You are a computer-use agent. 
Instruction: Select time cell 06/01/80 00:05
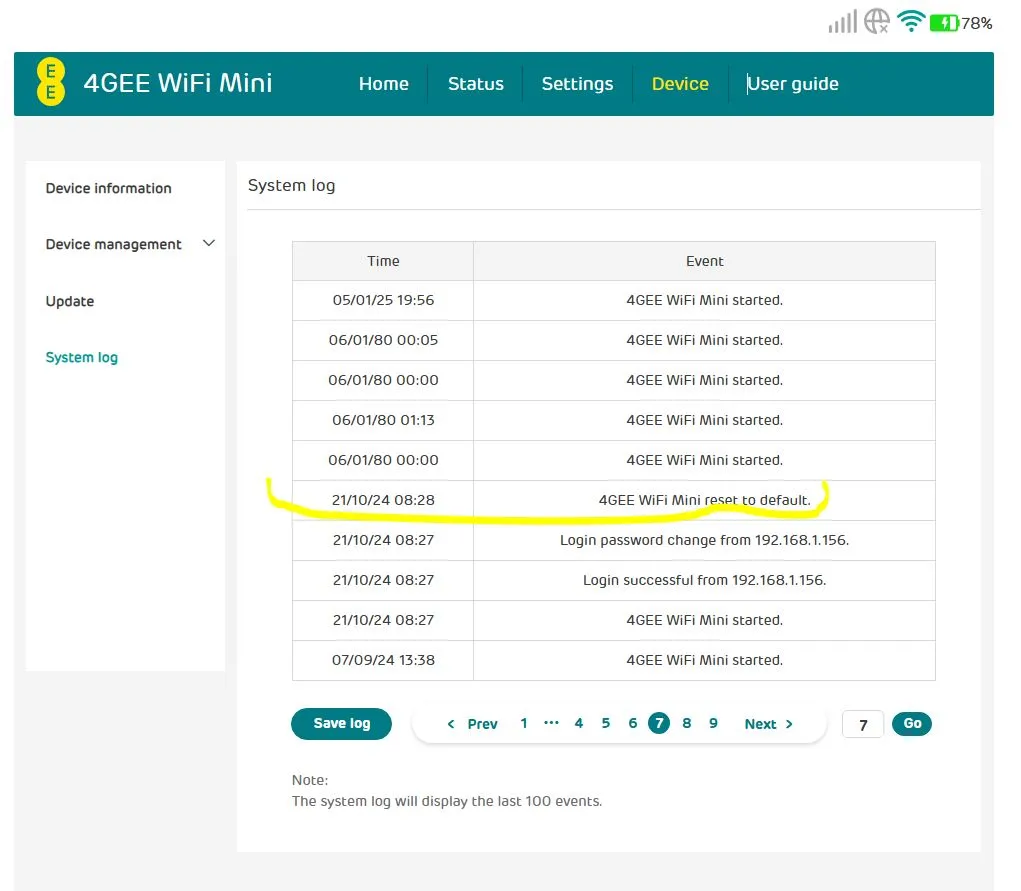tap(383, 341)
